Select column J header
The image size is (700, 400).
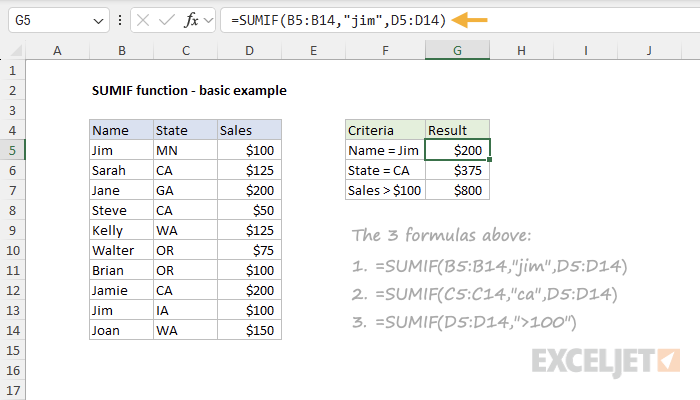click(650, 50)
